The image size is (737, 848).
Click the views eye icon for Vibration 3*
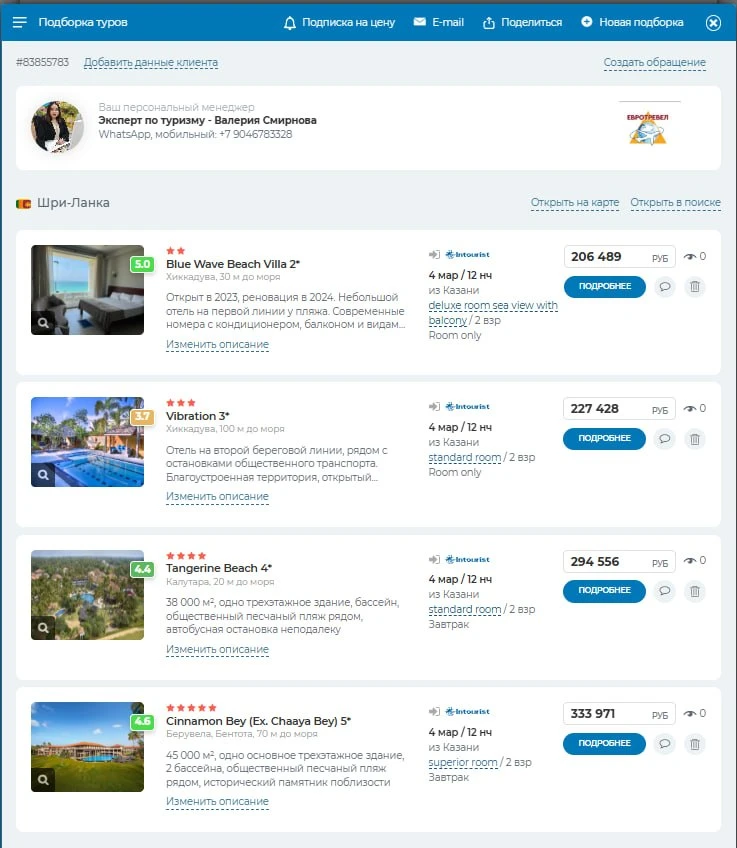689,408
